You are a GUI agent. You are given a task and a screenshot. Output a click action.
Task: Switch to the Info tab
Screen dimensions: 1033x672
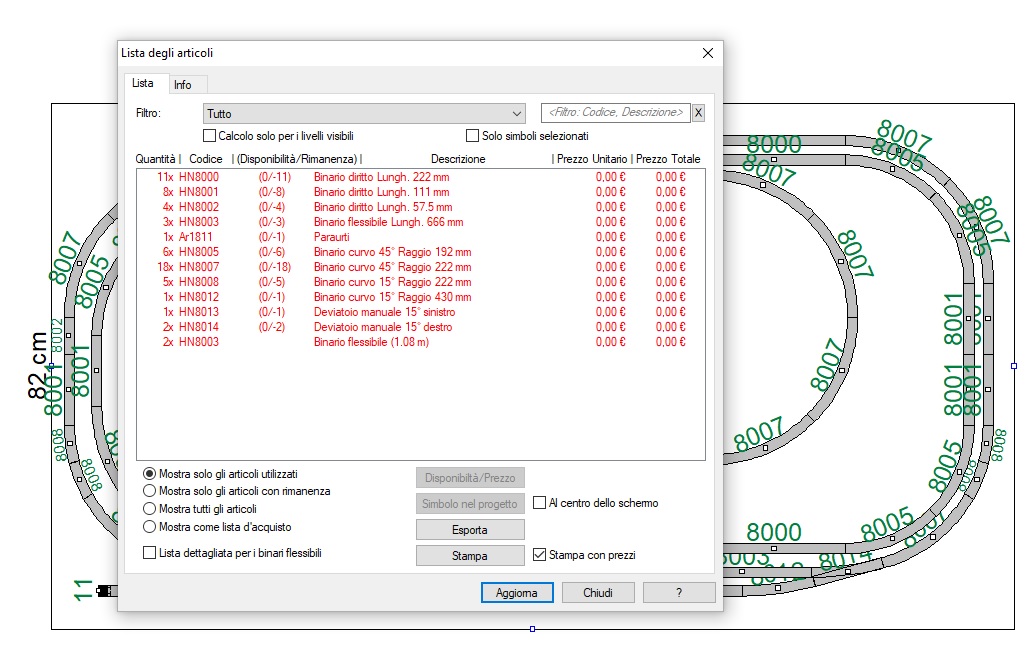[183, 85]
